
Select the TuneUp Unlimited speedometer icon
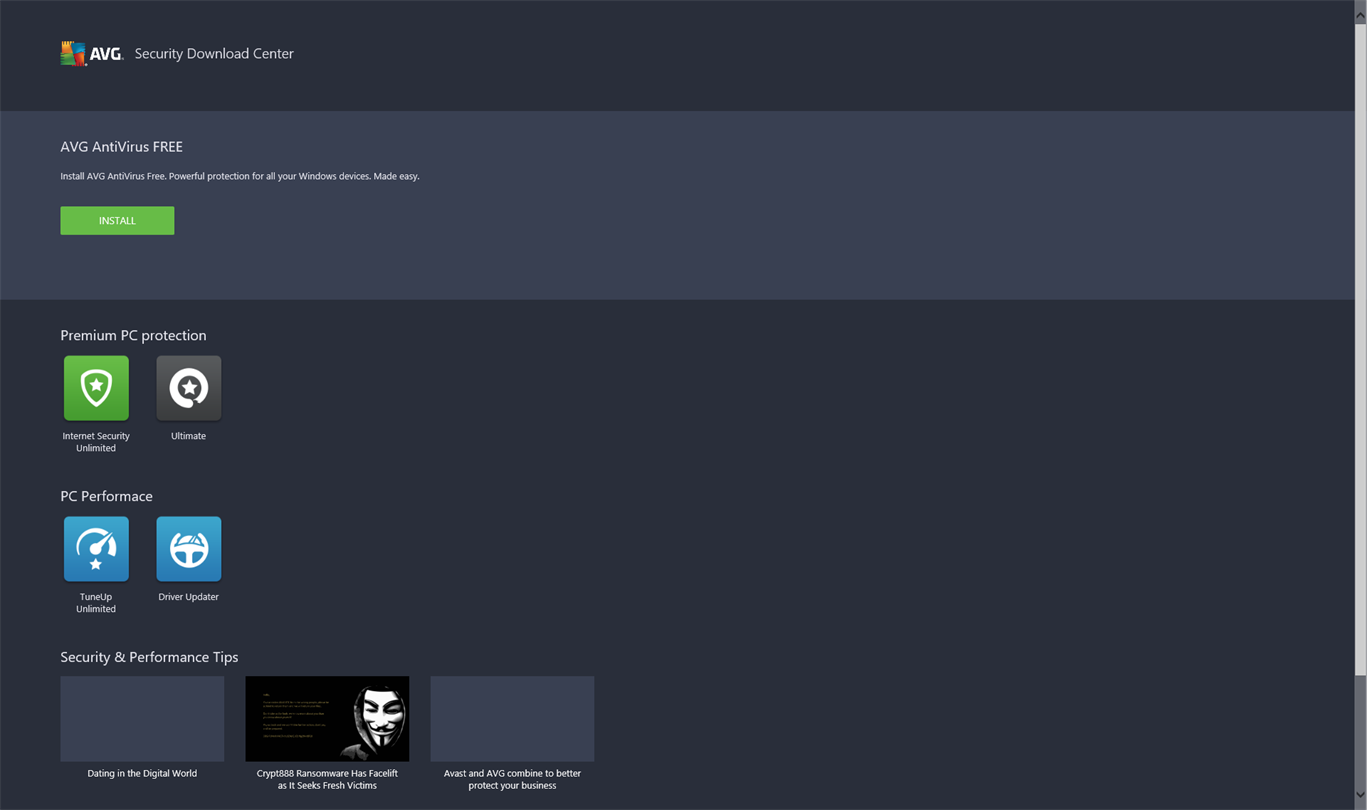(x=96, y=549)
